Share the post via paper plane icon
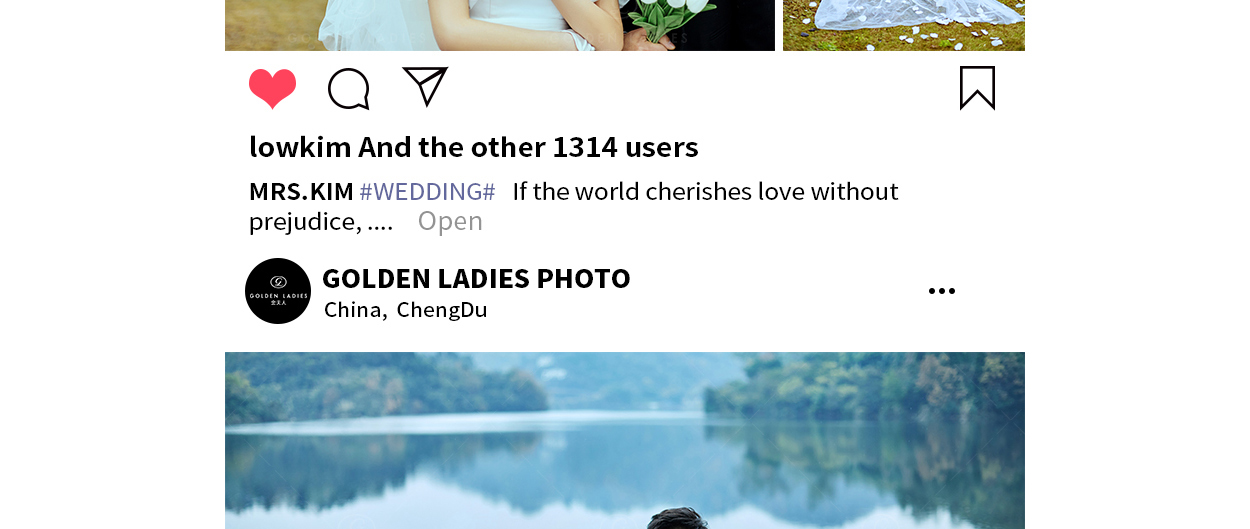Image resolution: width=1250 pixels, height=529 pixels. point(425,86)
